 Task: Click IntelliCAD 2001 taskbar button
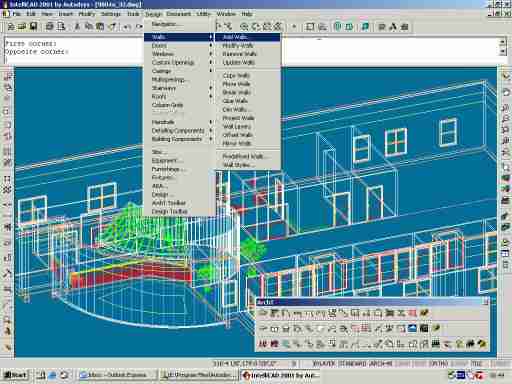(x=280, y=375)
